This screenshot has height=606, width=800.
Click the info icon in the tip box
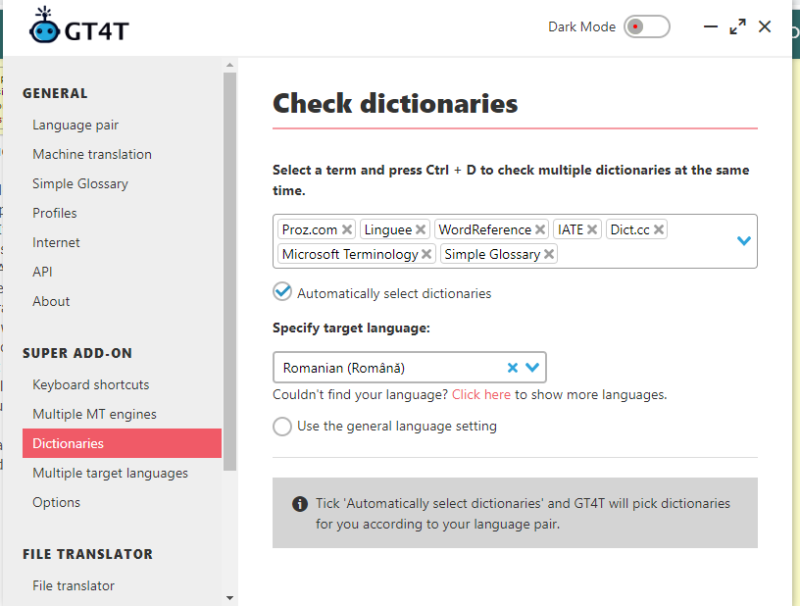[299, 504]
